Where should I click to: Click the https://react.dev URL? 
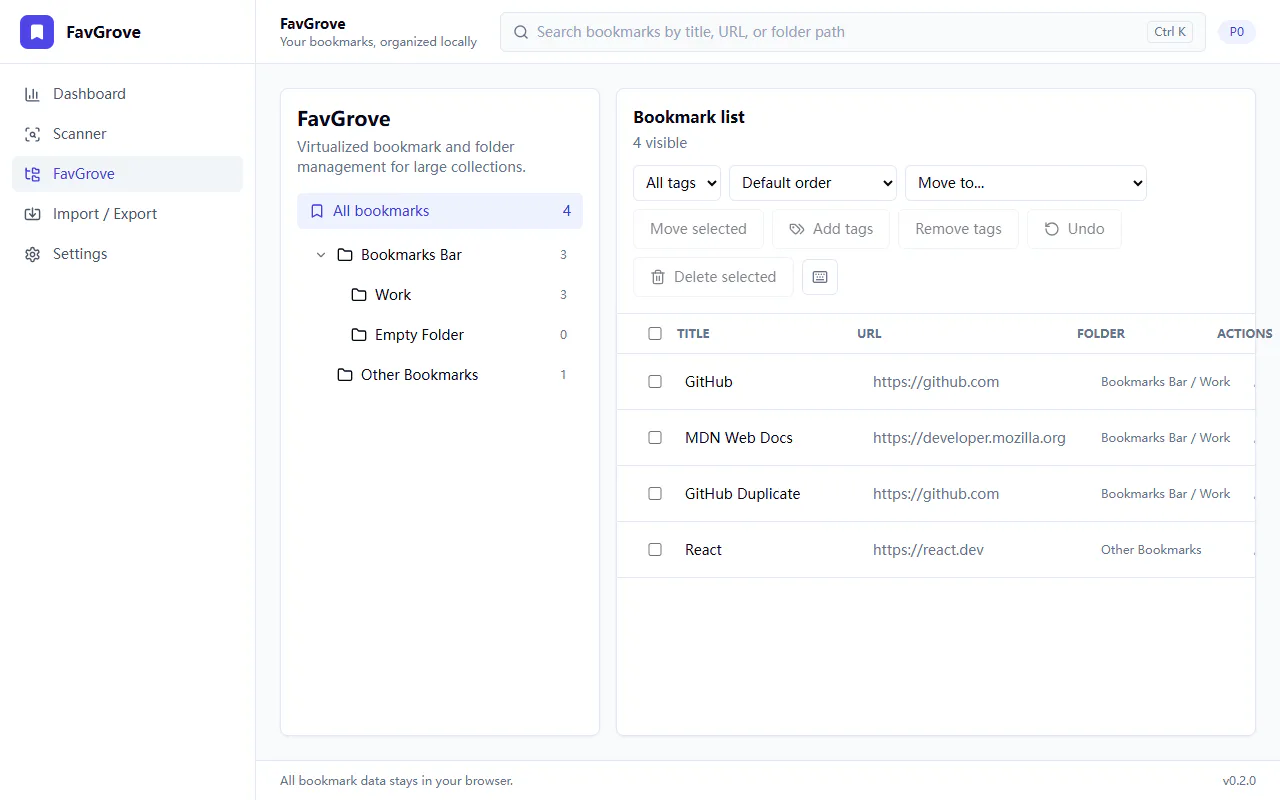coord(928,550)
